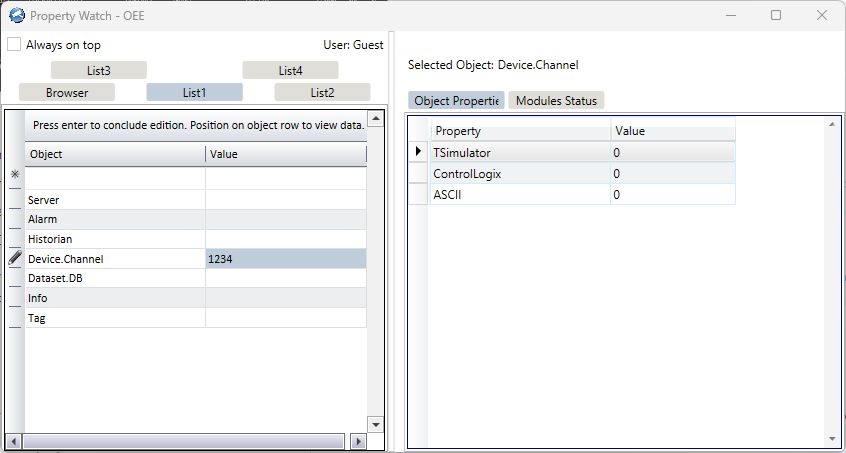Show the Modules Status tab
This screenshot has height=453, width=846.
point(556,101)
